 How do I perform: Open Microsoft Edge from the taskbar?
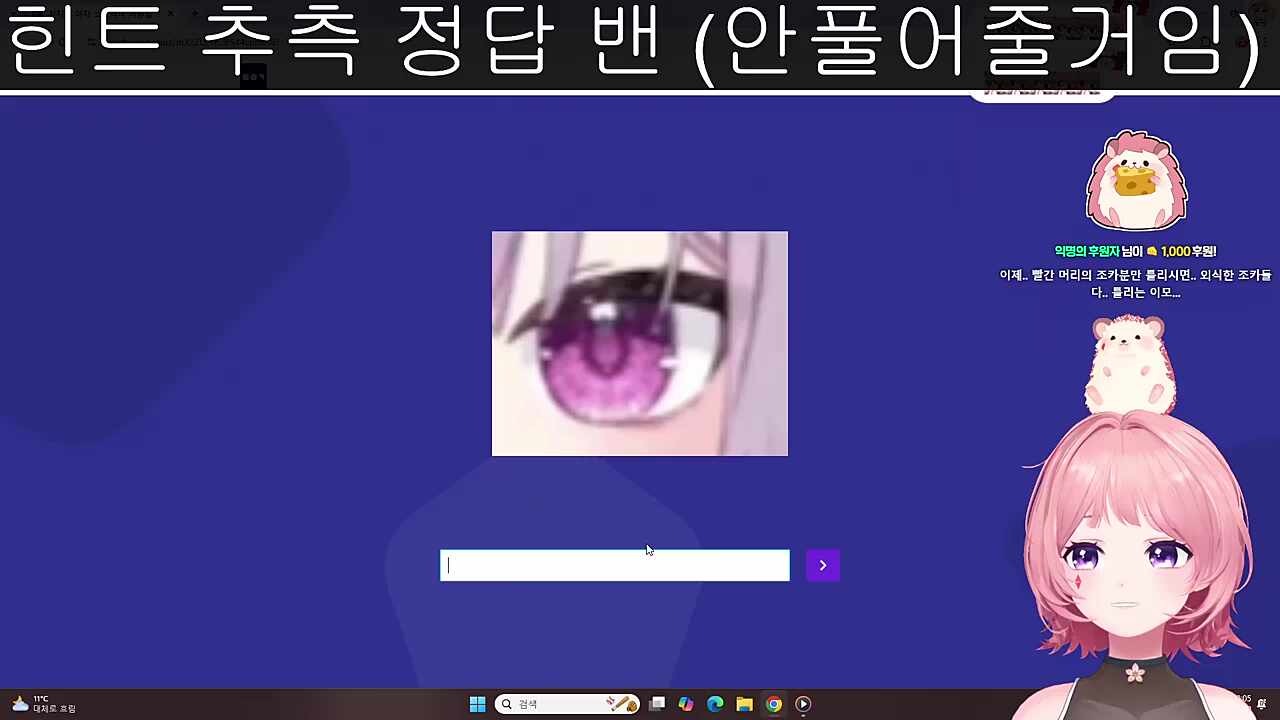715,704
